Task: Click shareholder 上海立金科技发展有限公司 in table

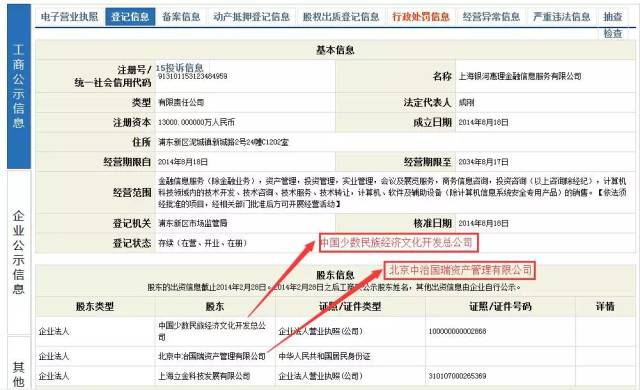Action: [204, 376]
